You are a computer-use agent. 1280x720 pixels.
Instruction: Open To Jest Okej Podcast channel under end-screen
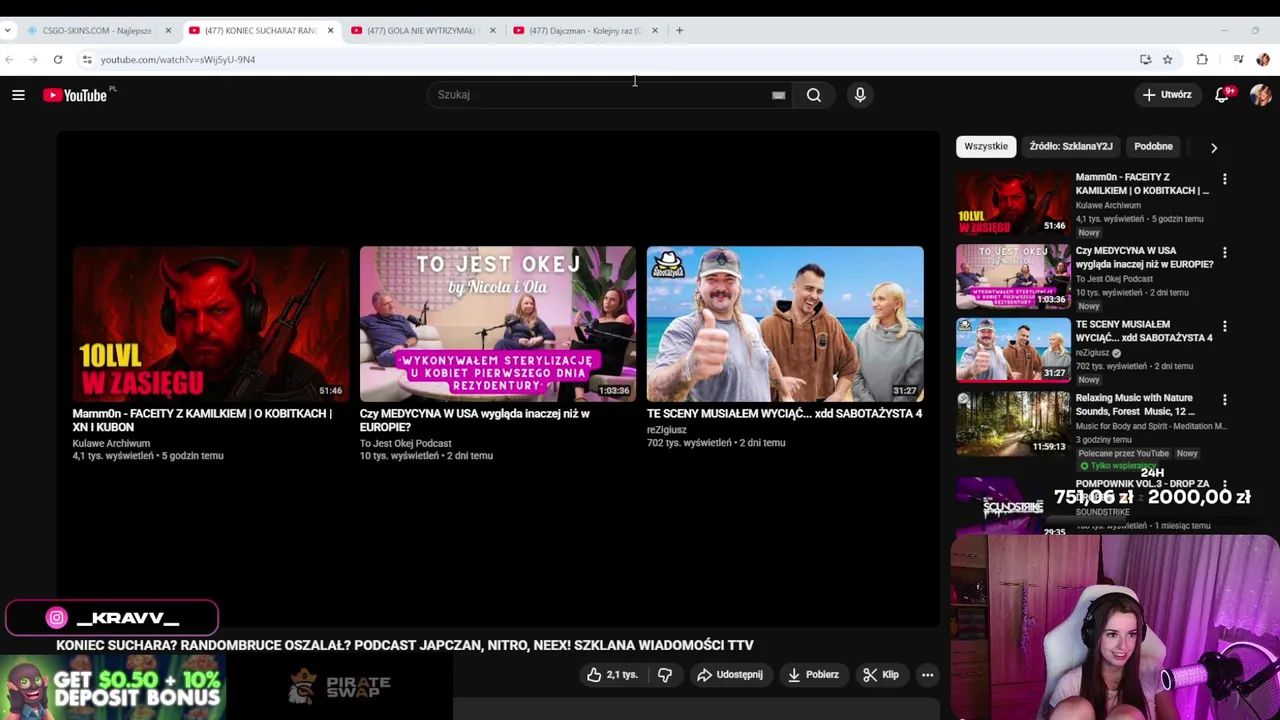coord(405,443)
